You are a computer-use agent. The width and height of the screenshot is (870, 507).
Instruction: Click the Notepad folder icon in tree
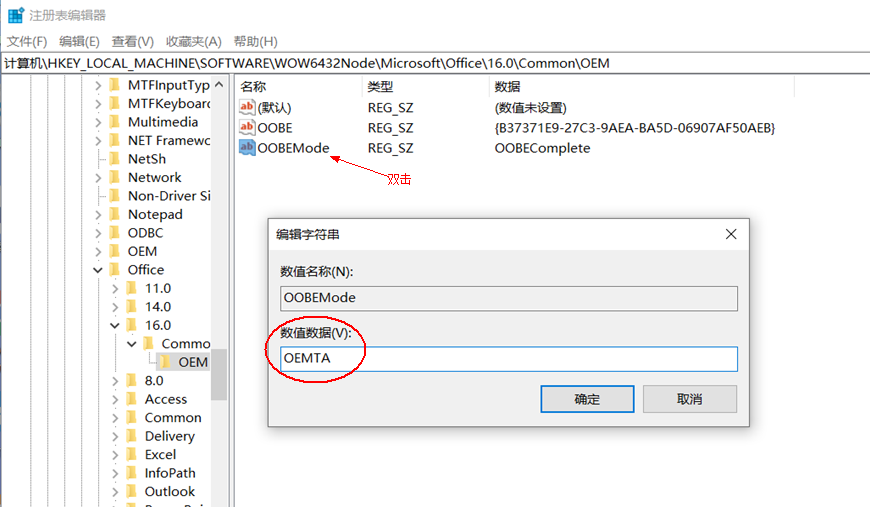(115, 214)
